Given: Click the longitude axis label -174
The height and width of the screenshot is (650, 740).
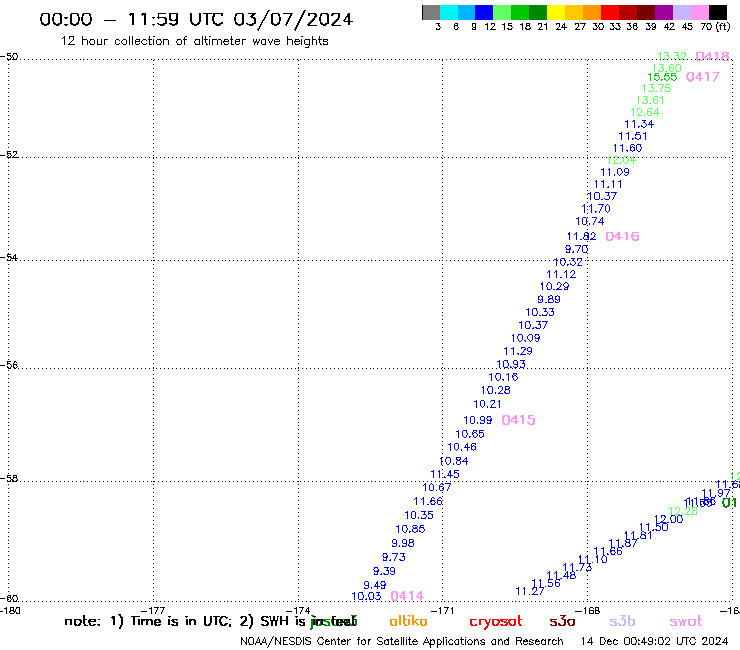Looking at the screenshot, I should 298,611.
